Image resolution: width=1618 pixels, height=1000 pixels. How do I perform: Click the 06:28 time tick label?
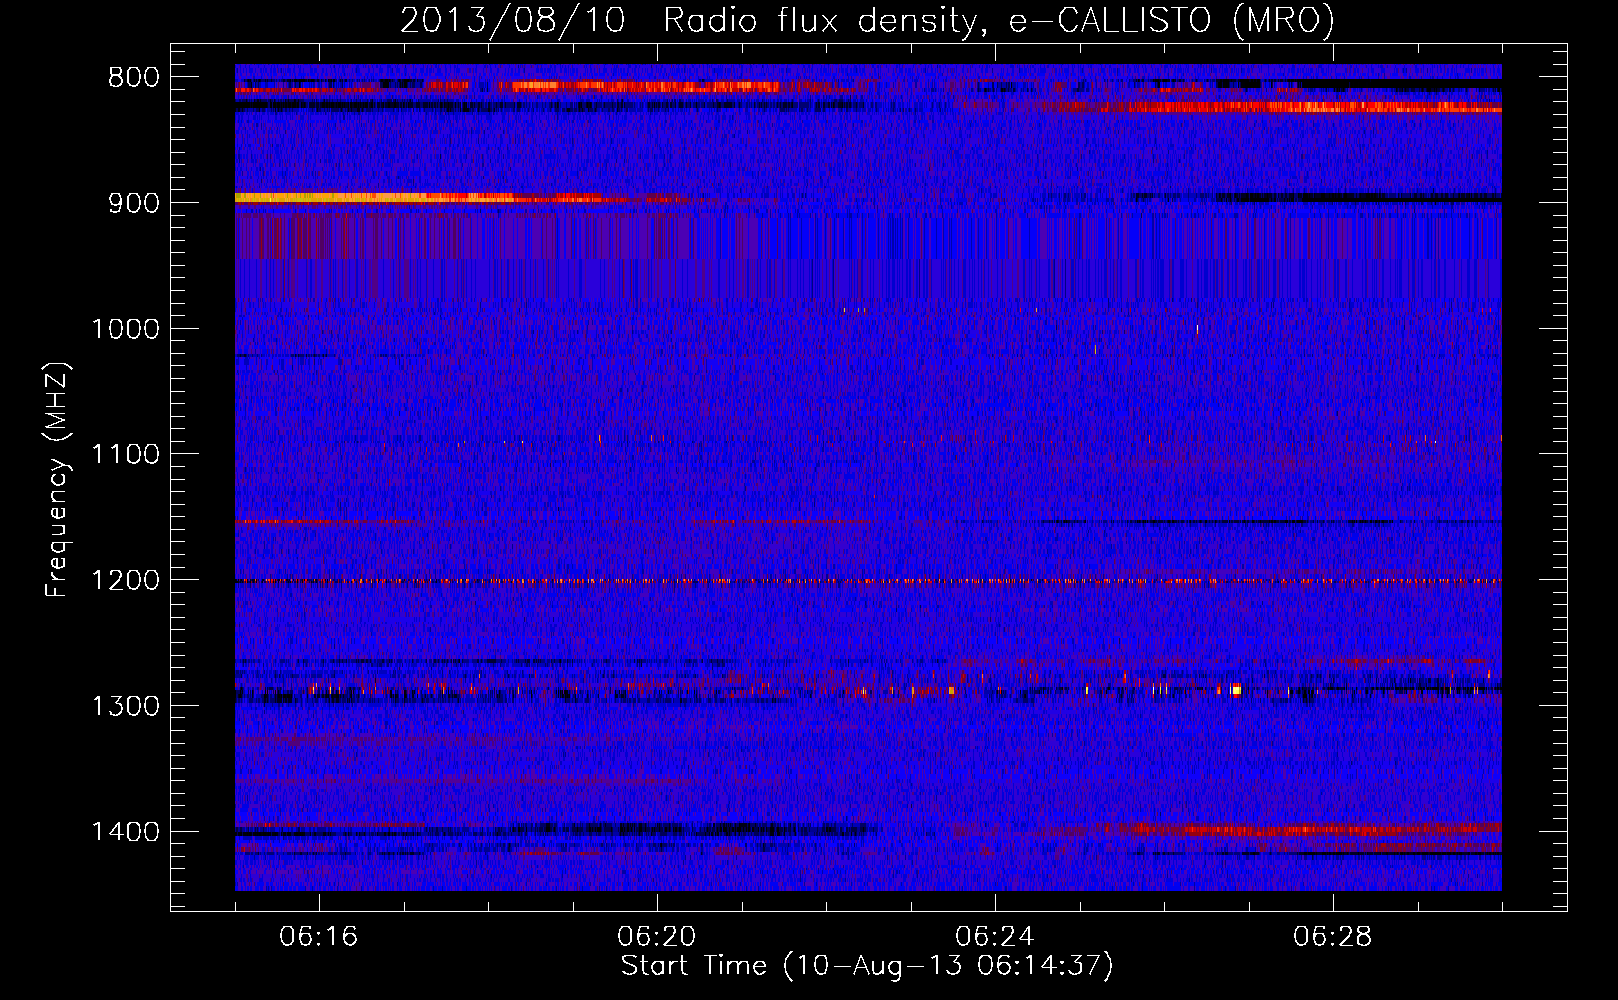[x=1333, y=937]
